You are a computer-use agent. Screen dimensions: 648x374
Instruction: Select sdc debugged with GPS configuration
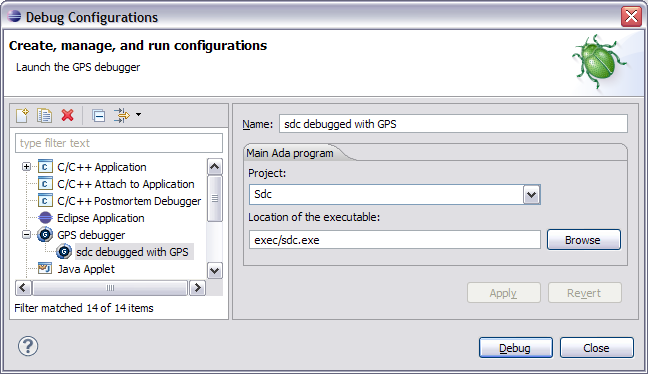(132, 252)
